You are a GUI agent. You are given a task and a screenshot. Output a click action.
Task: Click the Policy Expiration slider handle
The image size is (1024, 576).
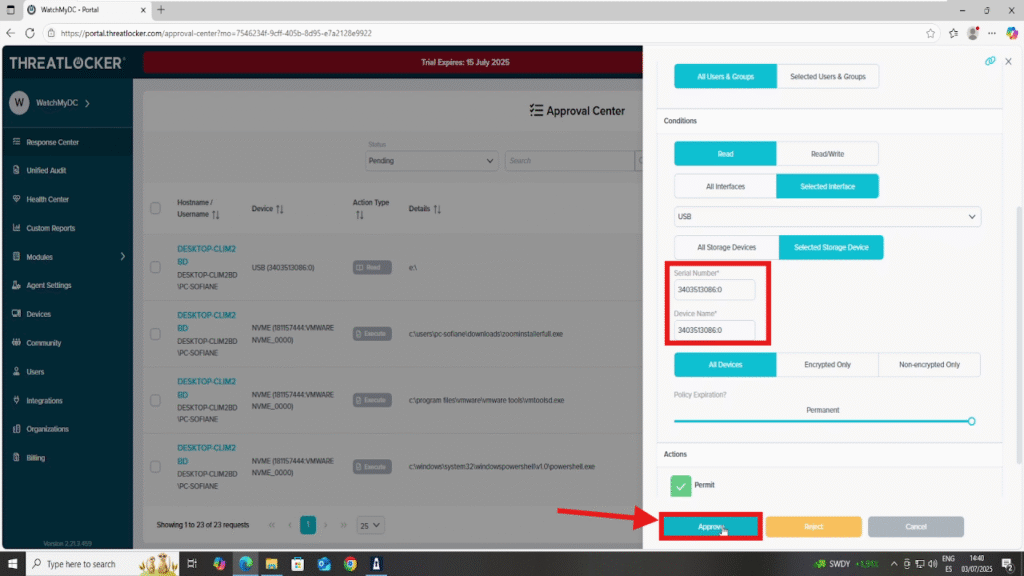972,421
